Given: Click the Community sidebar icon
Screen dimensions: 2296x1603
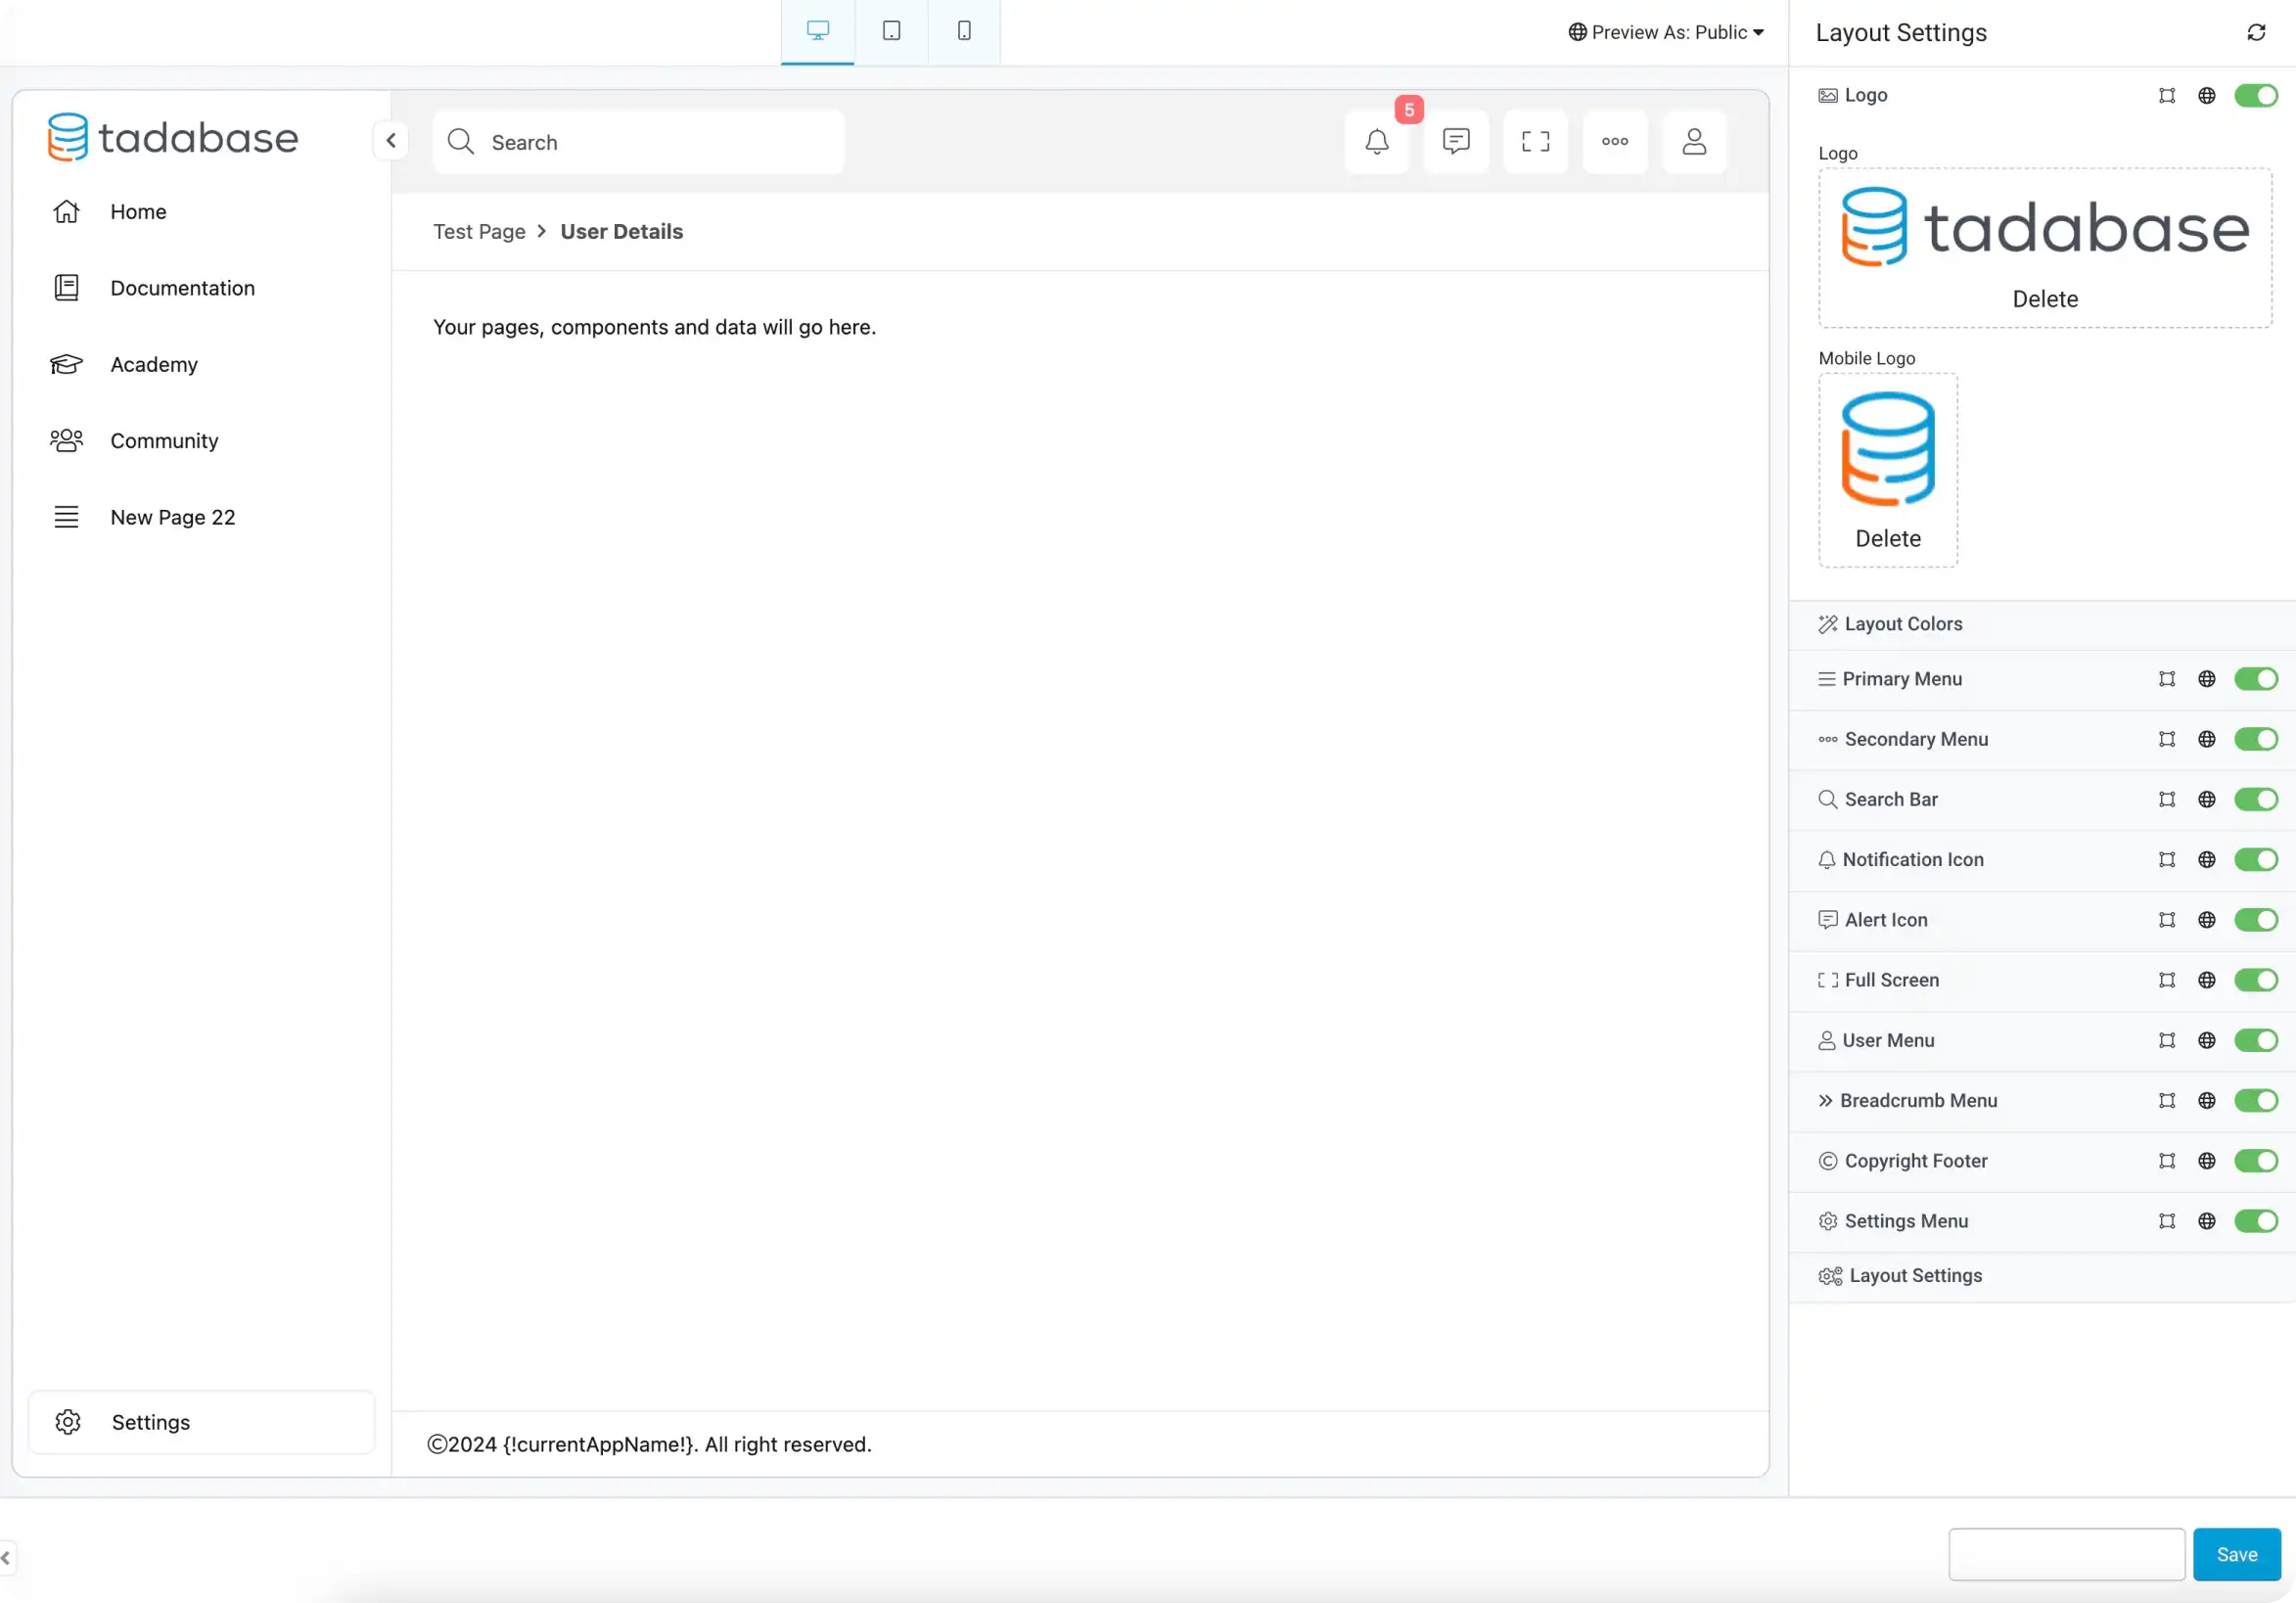Looking at the screenshot, I should click(x=66, y=440).
